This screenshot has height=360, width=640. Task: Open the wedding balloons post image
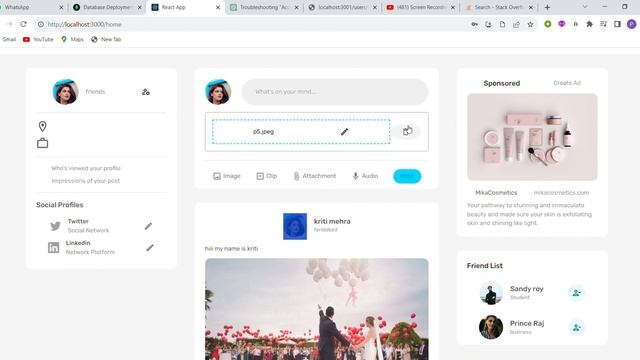317,309
